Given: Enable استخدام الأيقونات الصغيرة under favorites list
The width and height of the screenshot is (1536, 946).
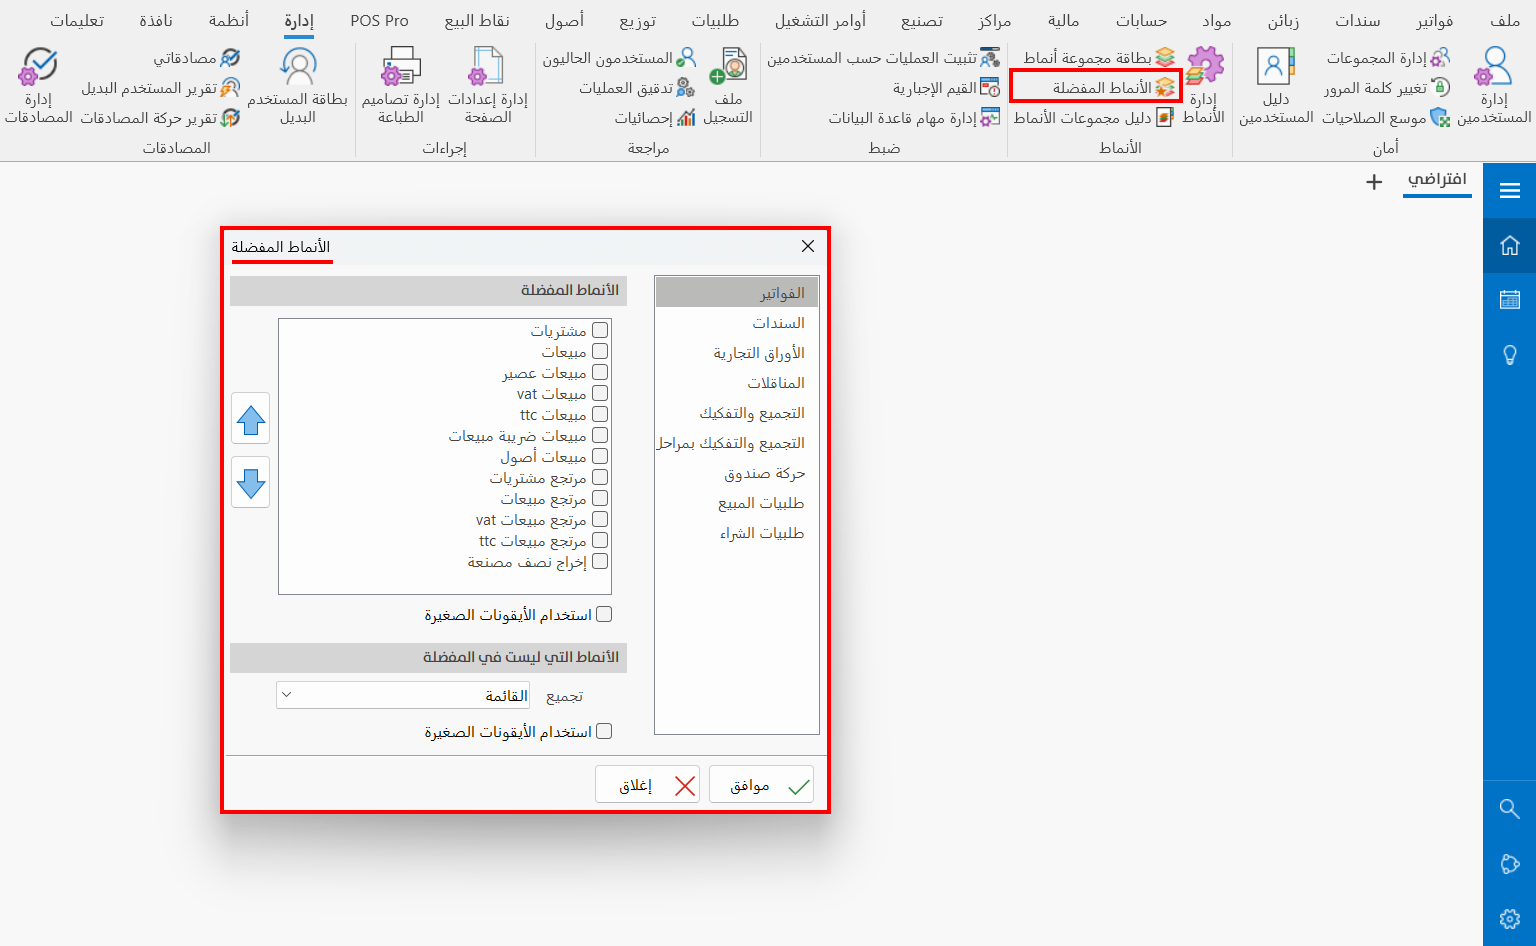Looking at the screenshot, I should 604,613.
